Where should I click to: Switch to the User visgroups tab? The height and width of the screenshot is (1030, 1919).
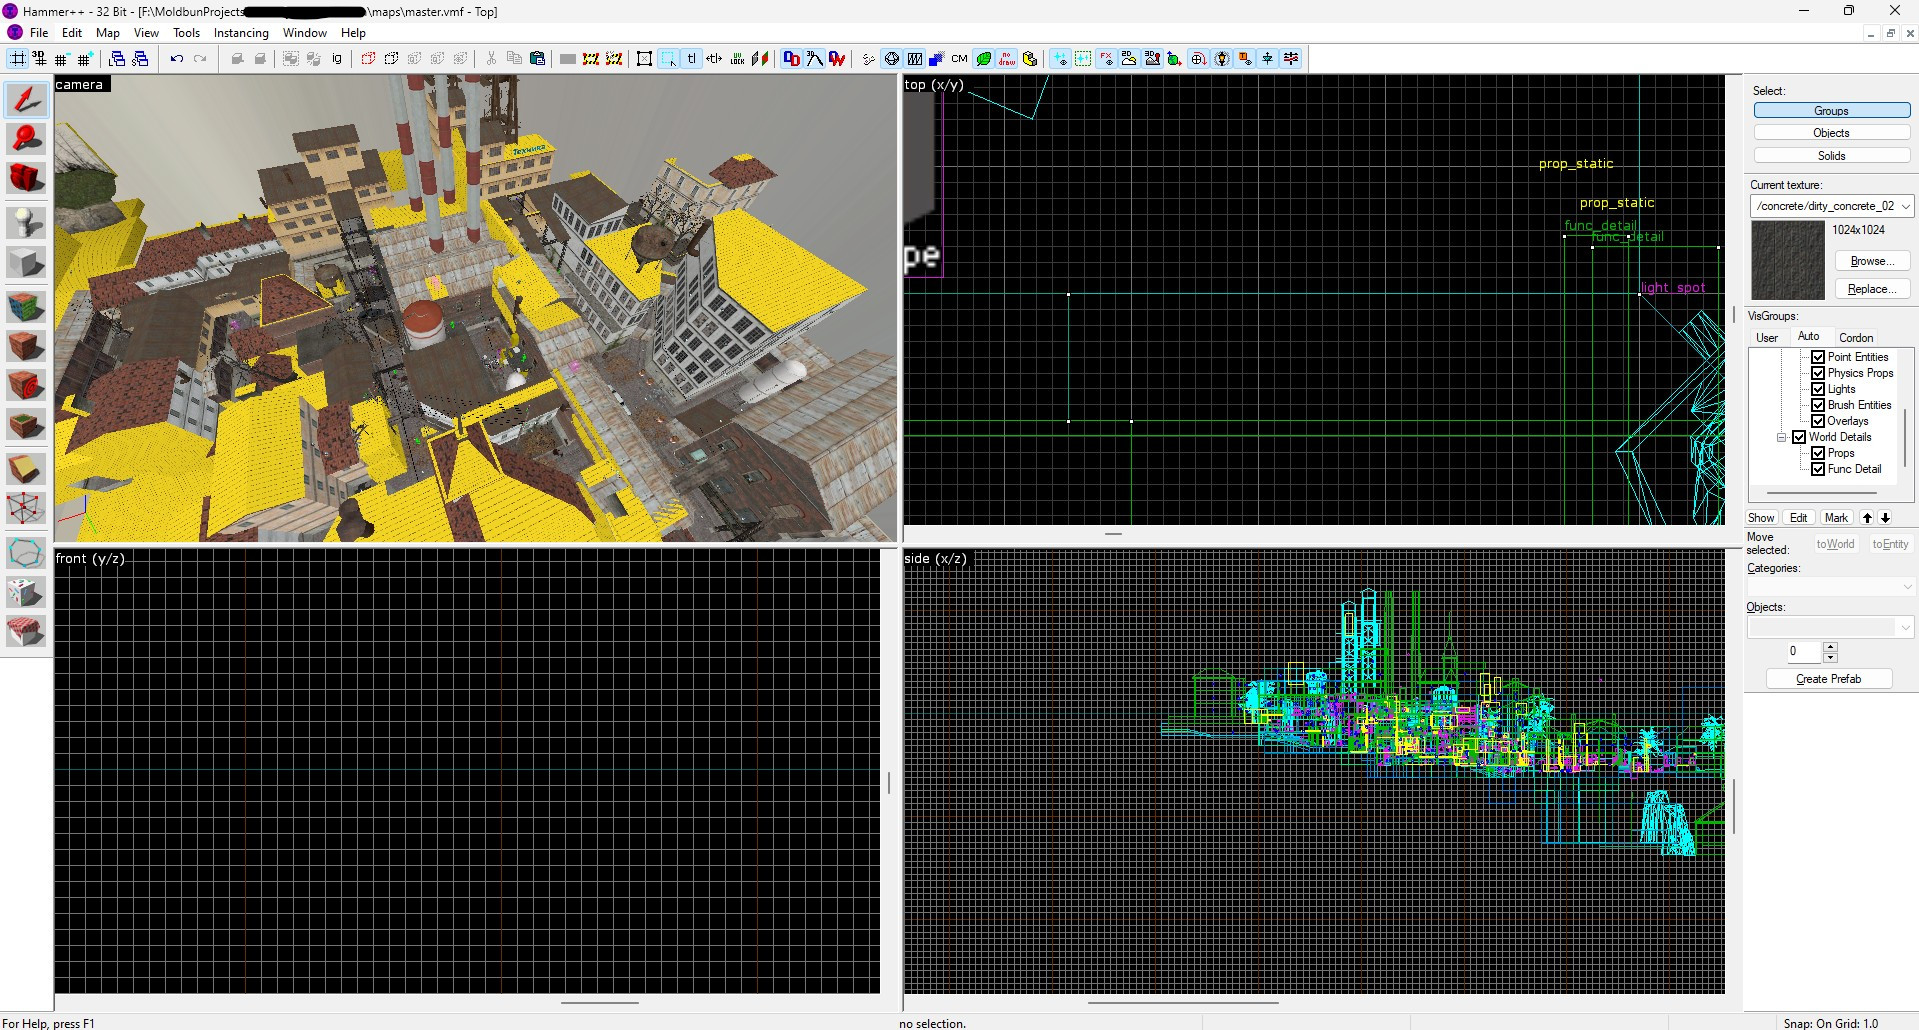point(1767,338)
